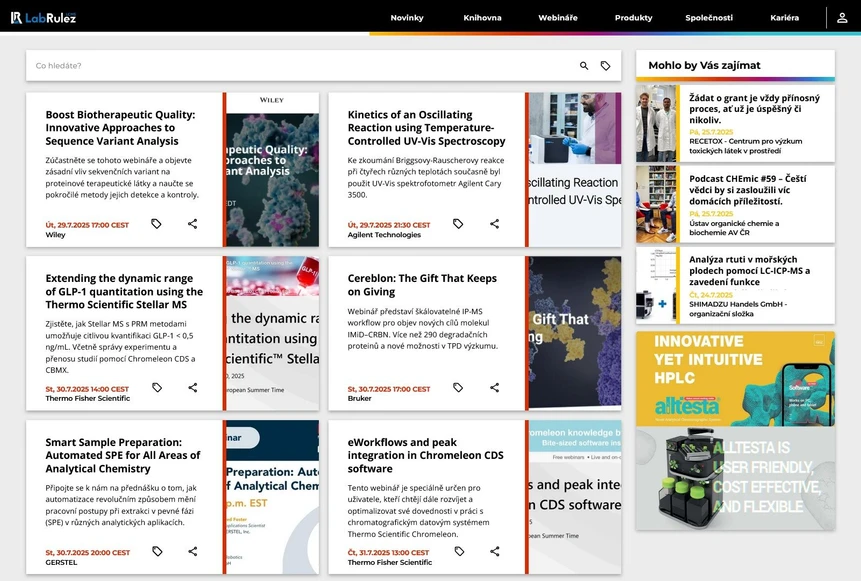Click the Chromeleon CDS webinar image
This screenshot has height=581, width=861.
pyautogui.click(x=575, y=498)
